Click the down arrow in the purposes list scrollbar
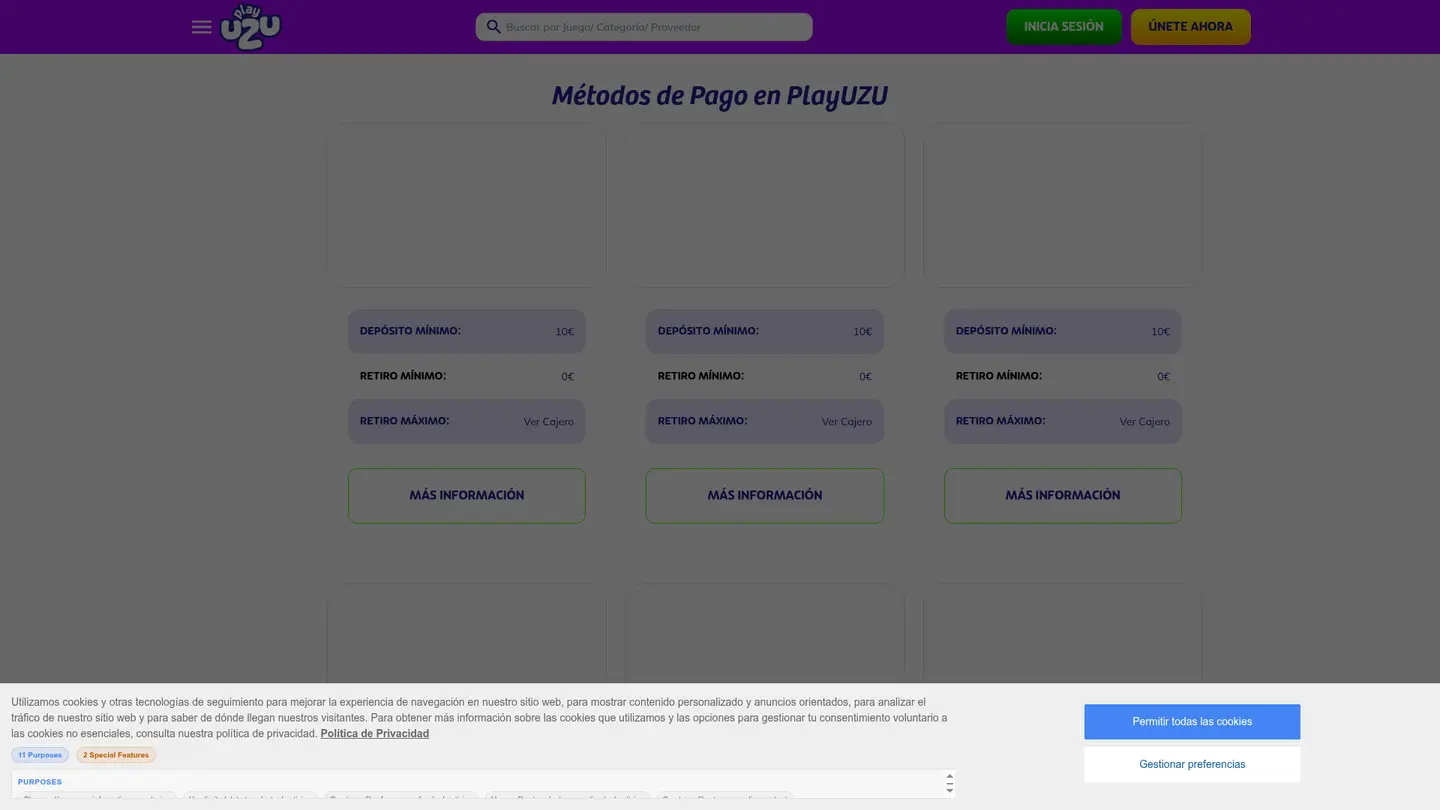The height and width of the screenshot is (810, 1440). click(x=950, y=790)
